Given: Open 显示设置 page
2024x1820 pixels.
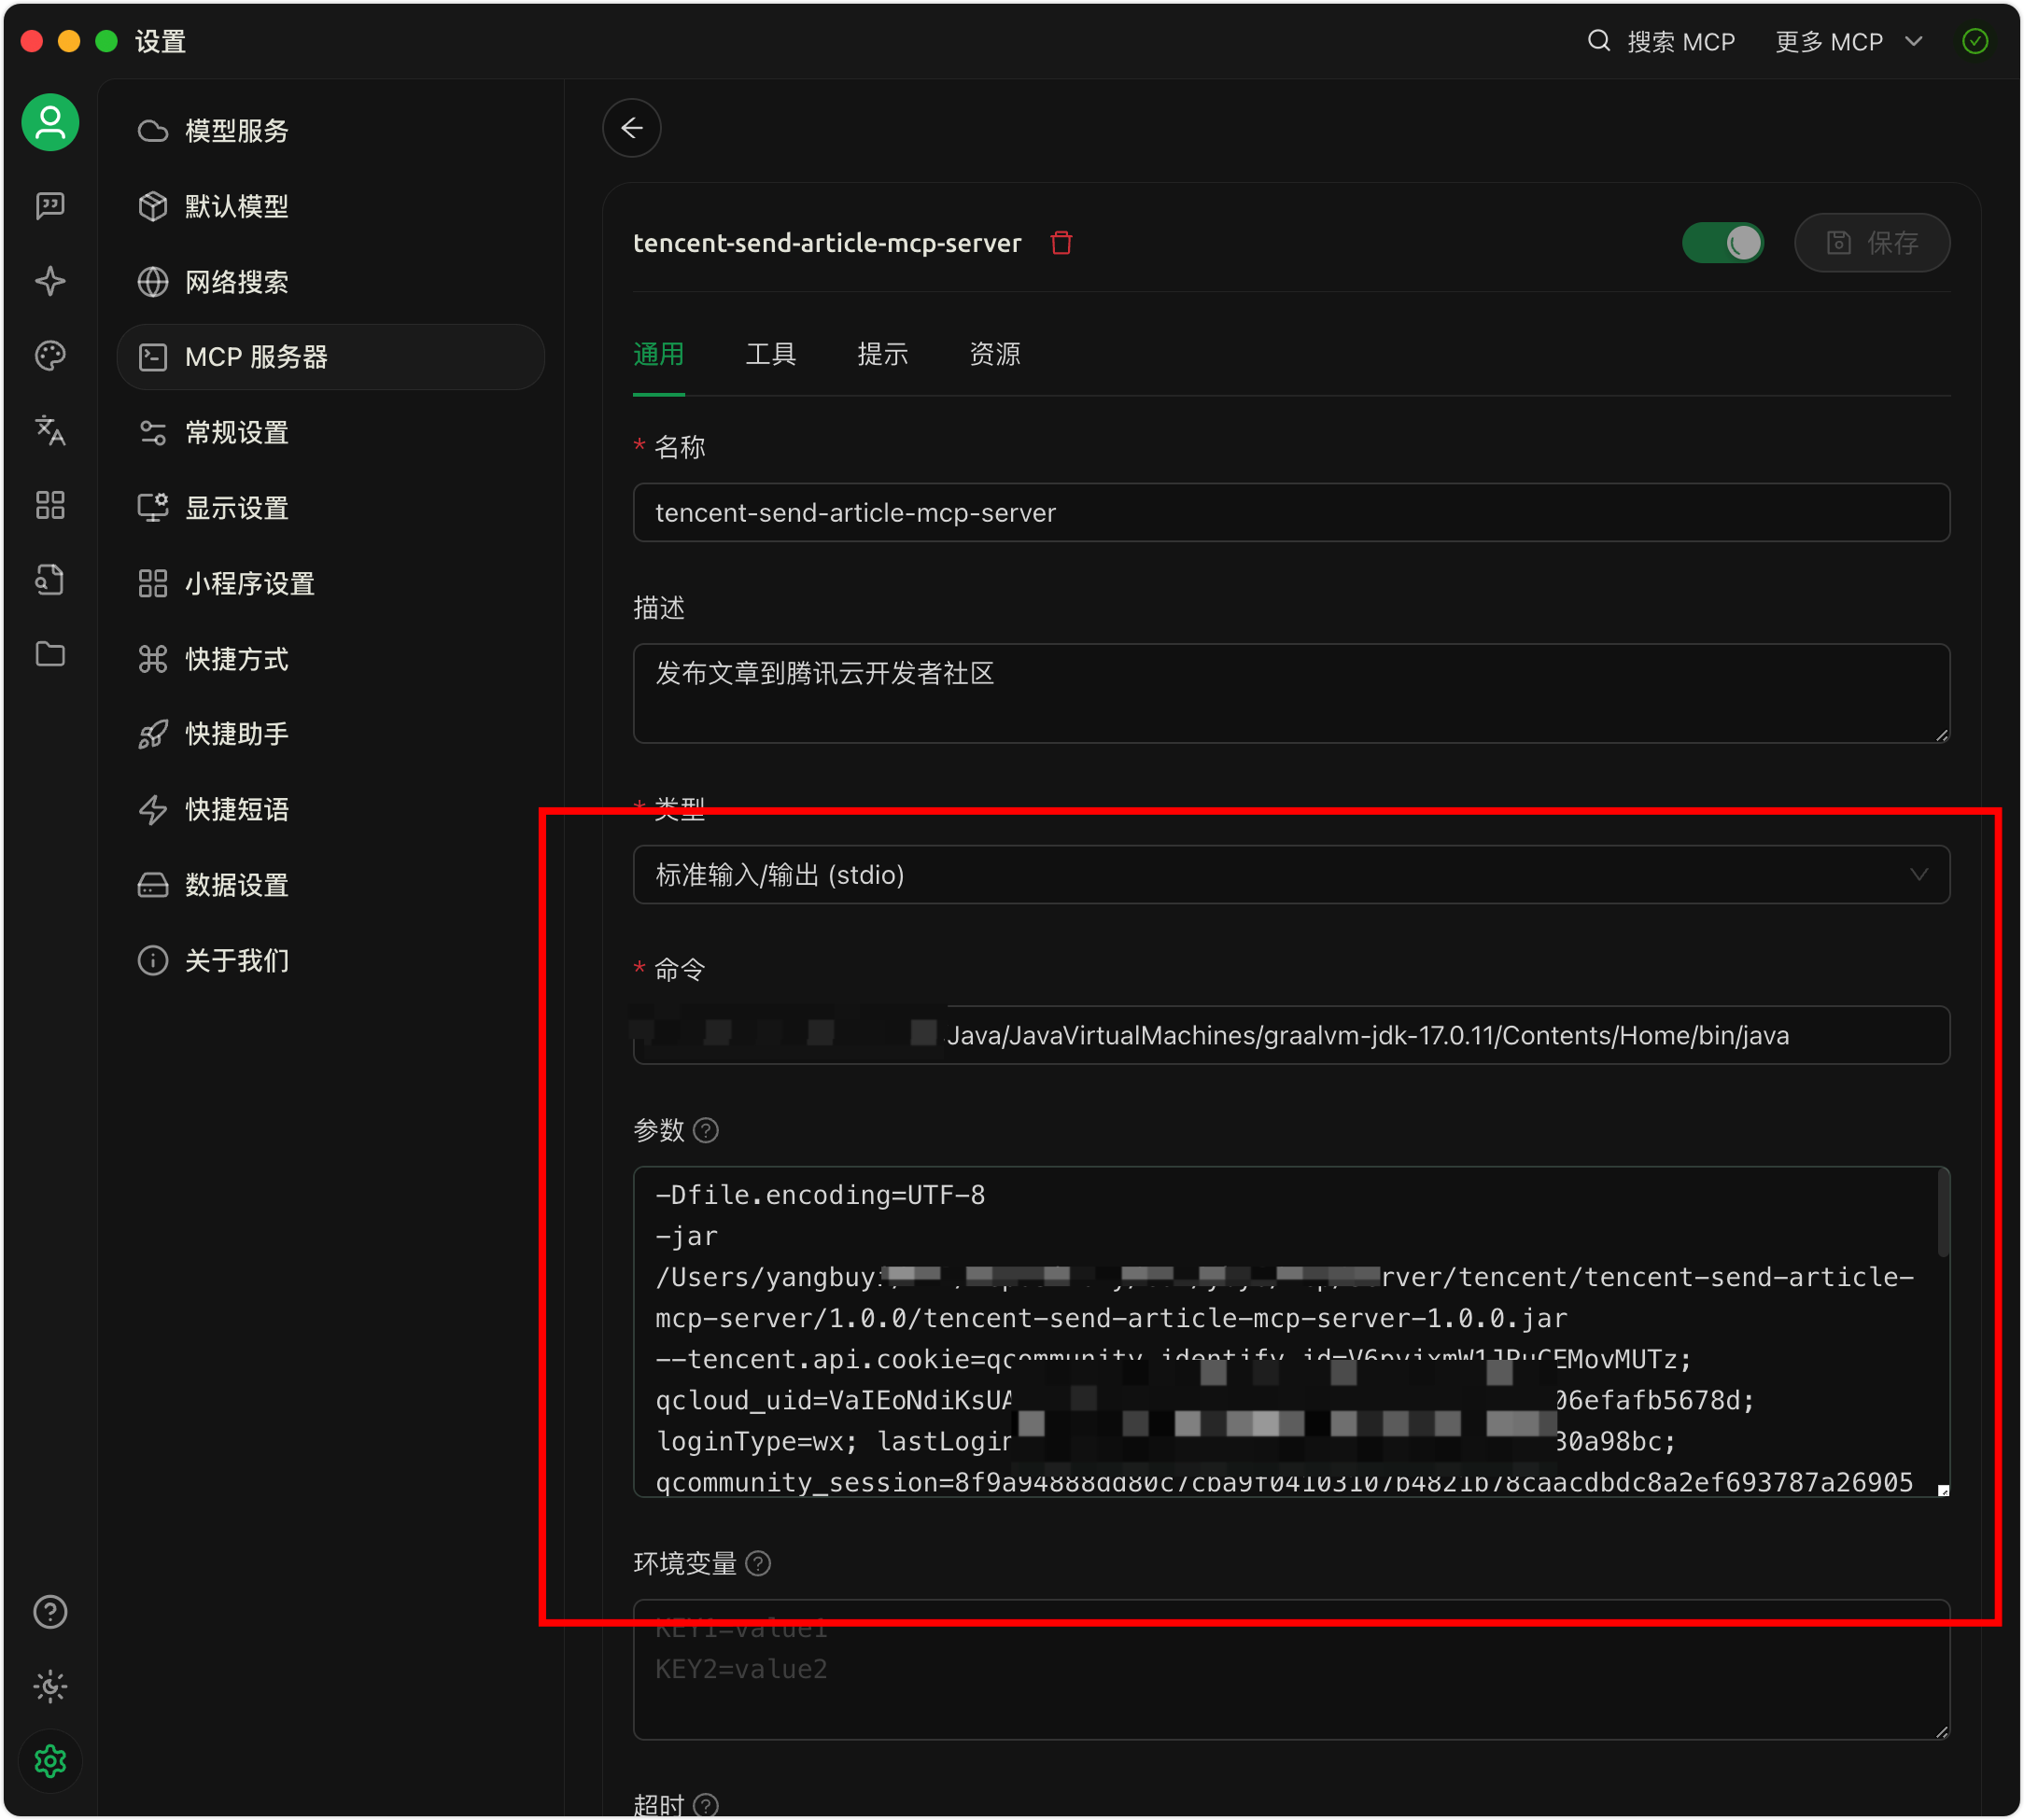Looking at the screenshot, I should click(x=331, y=508).
